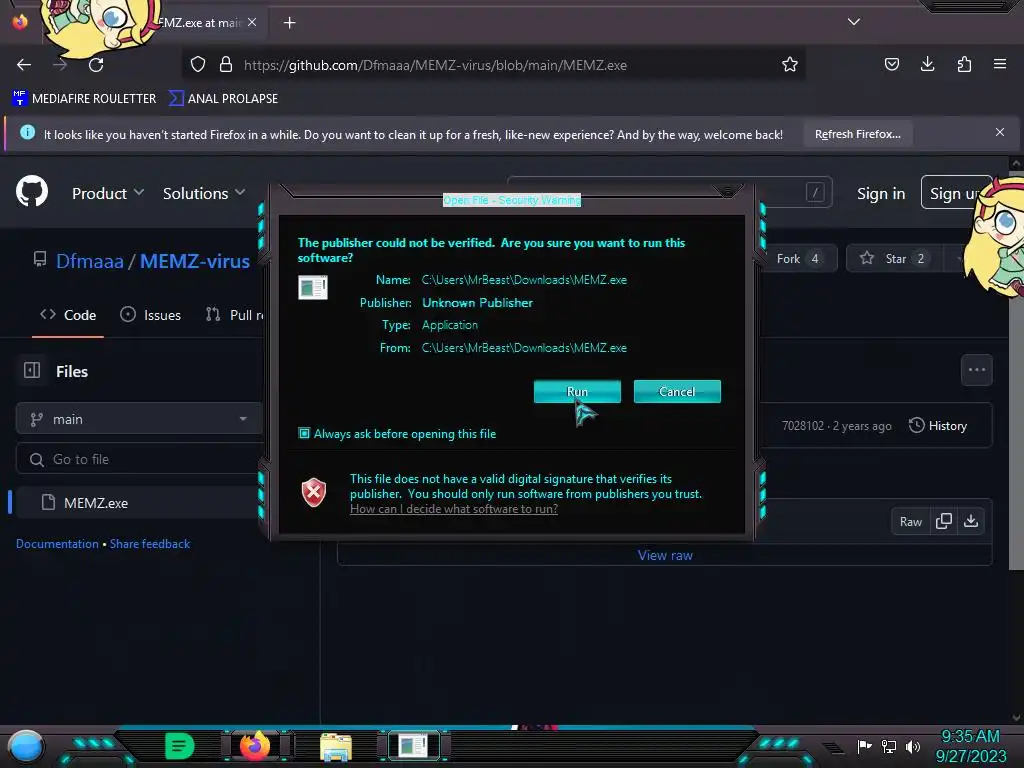
Task: Open the Firefox downloads panel
Action: point(927,64)
